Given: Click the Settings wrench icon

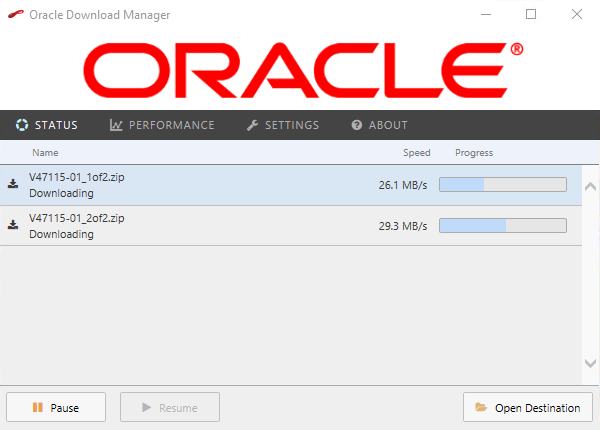Looking at the screenshot, I should click(x=252, y=125).
